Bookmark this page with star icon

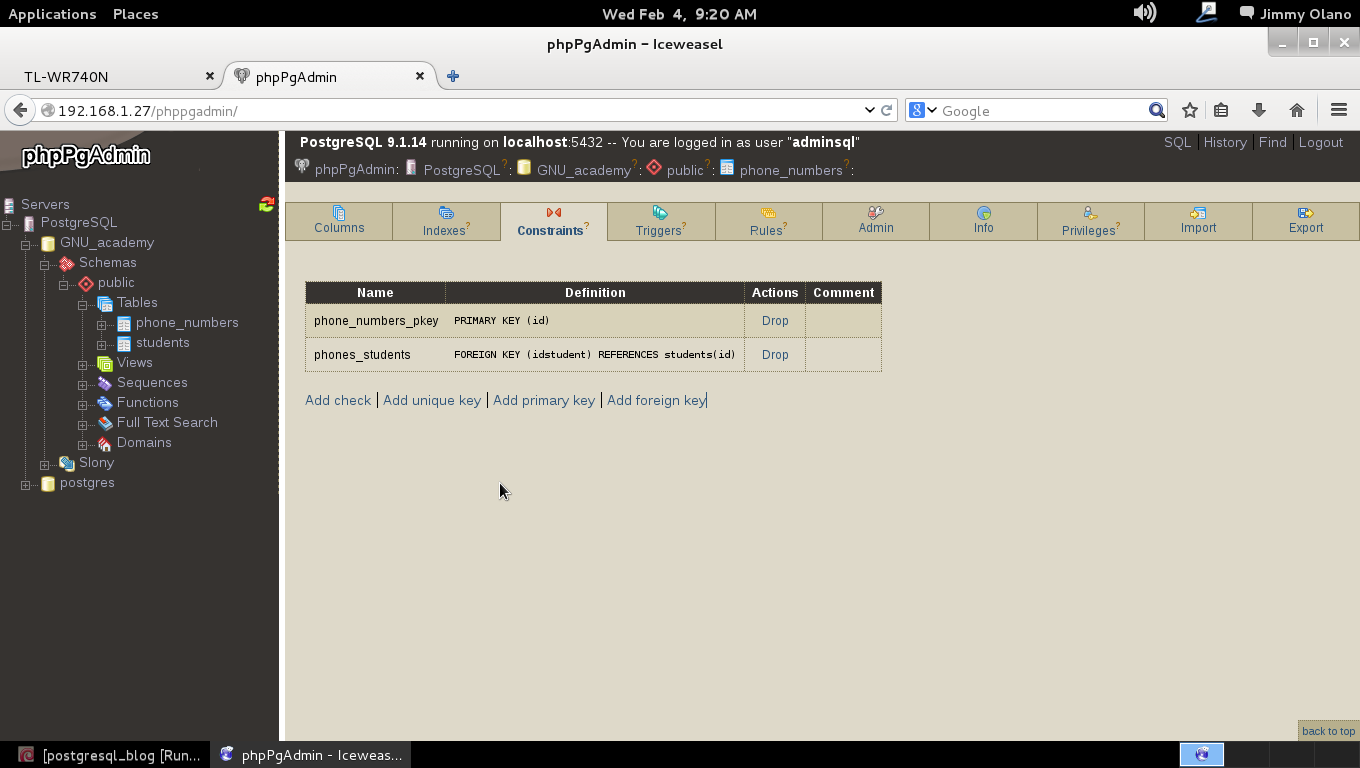[x=1189, y=110]
